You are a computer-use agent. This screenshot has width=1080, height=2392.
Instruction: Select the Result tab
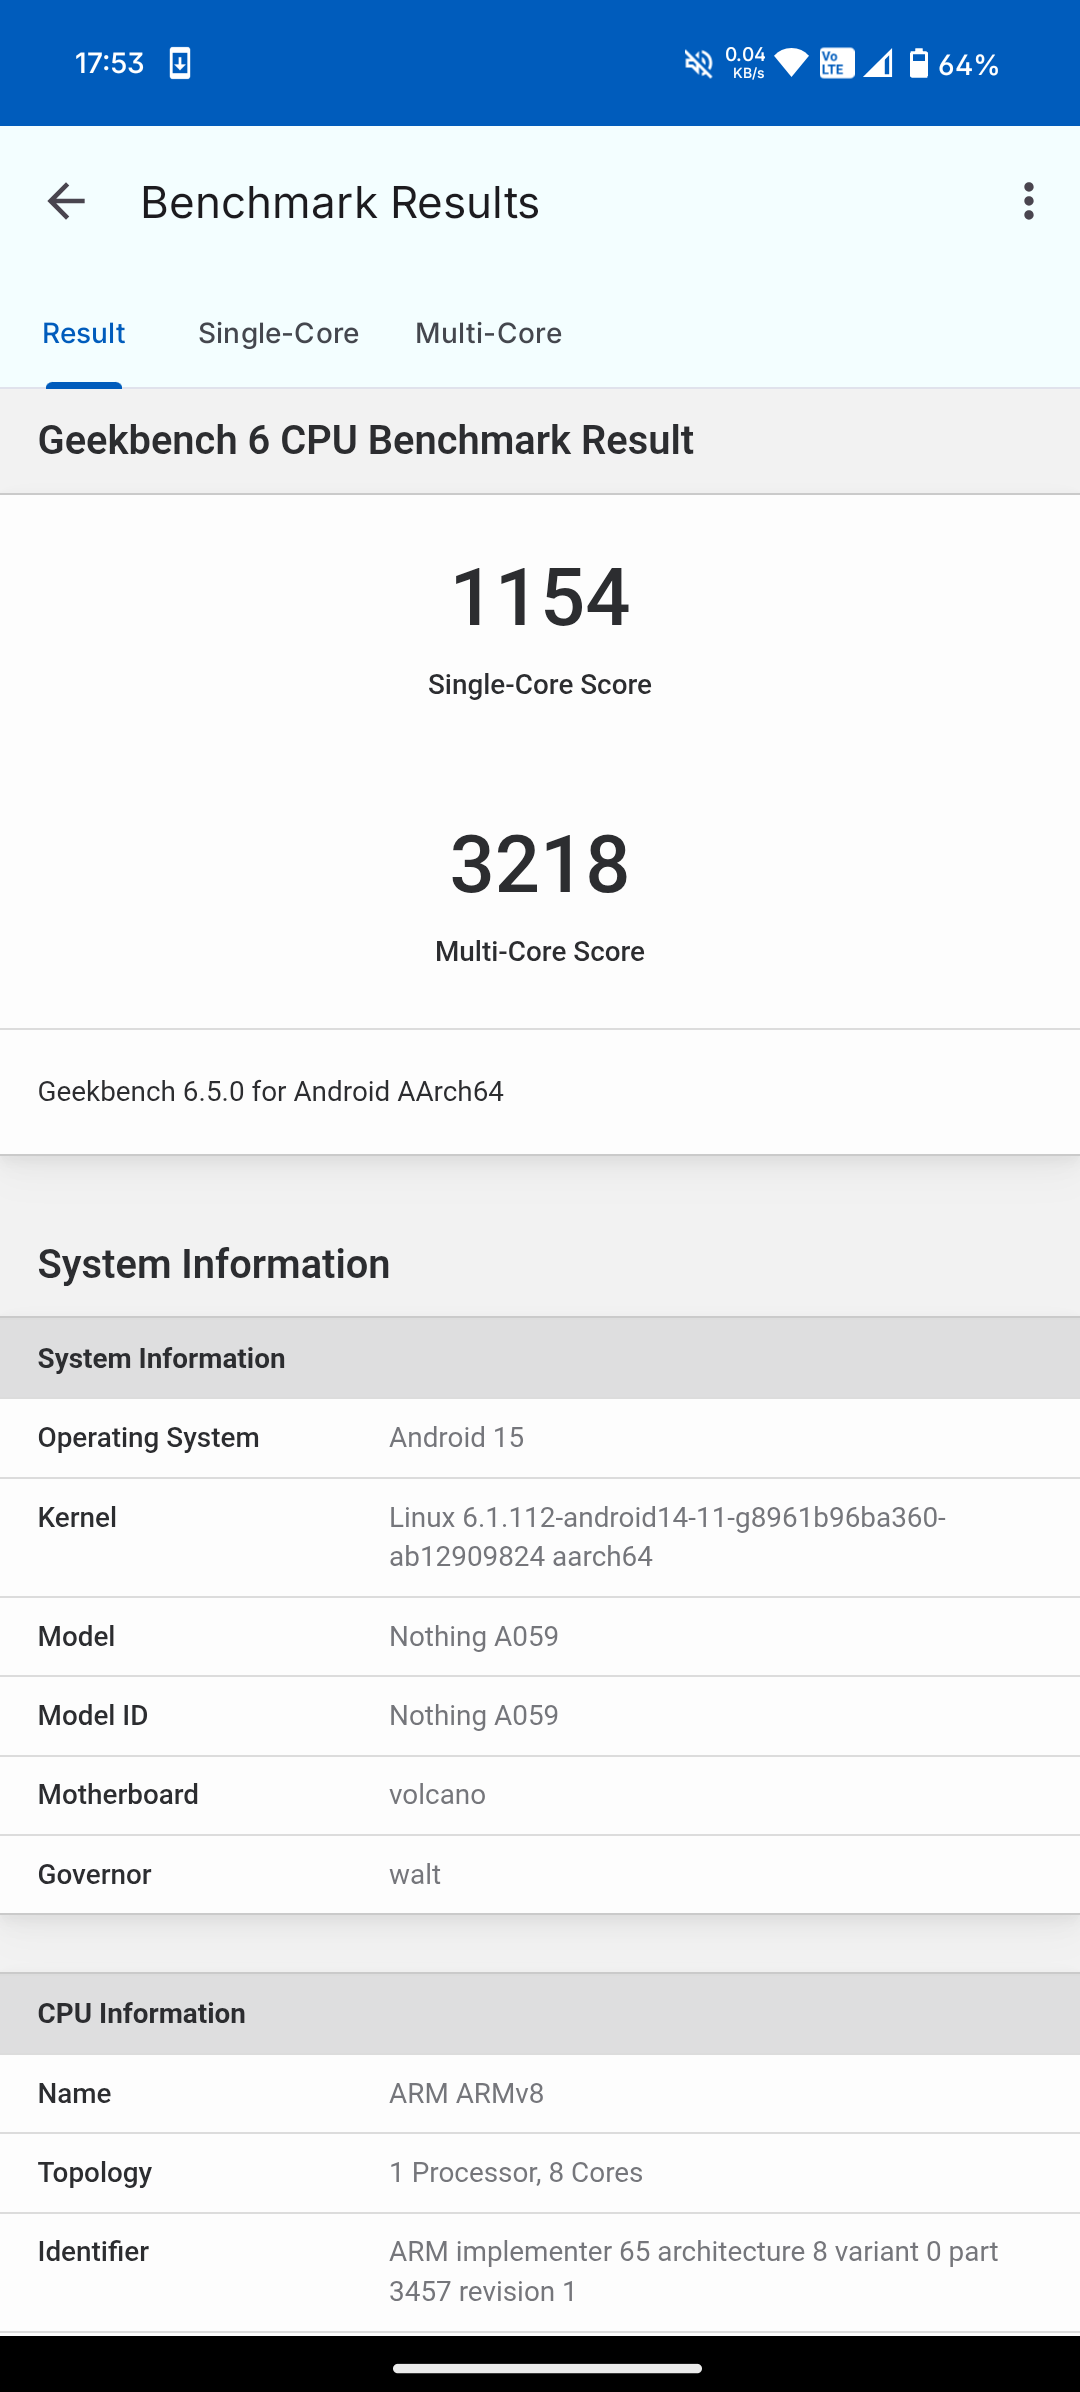tap(84, 333)
